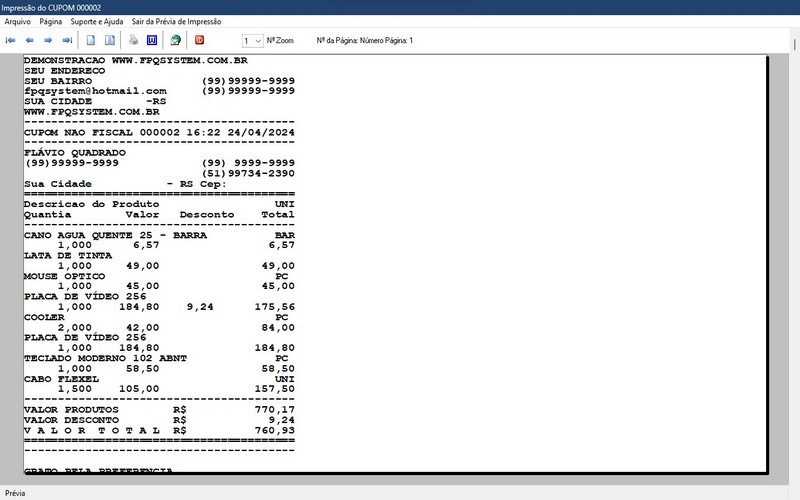Select single page view icon
Image resolution: width=800 pixels, height=500 pixels.
tap(91, 41)
